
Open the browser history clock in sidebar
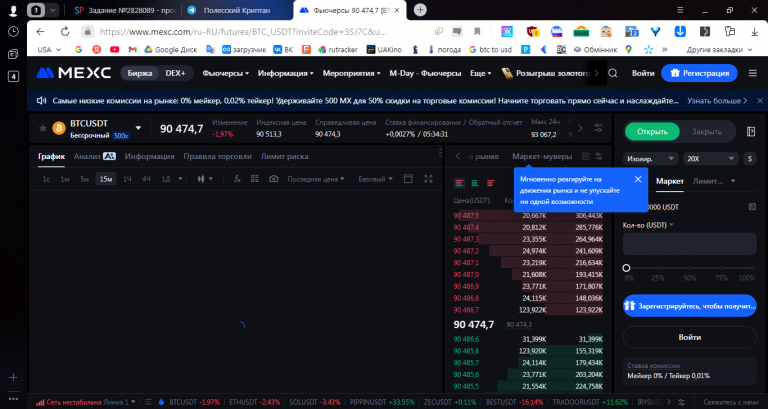coord(14,31)
